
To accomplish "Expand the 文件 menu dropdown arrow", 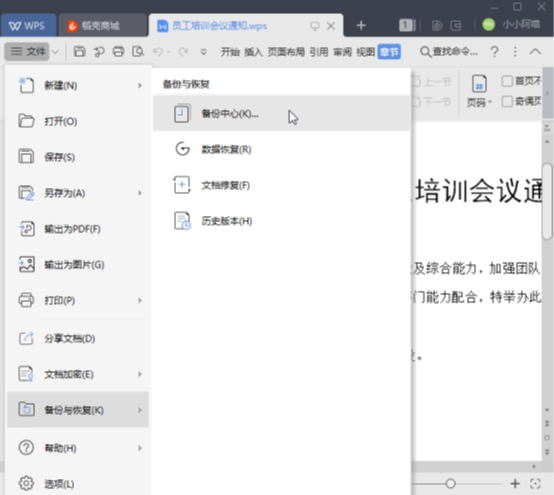I will (55, 52).
